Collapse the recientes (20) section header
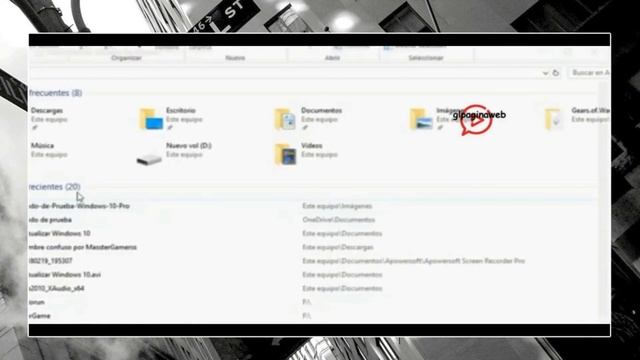The image size is (640, 360). tap(55, 187)
